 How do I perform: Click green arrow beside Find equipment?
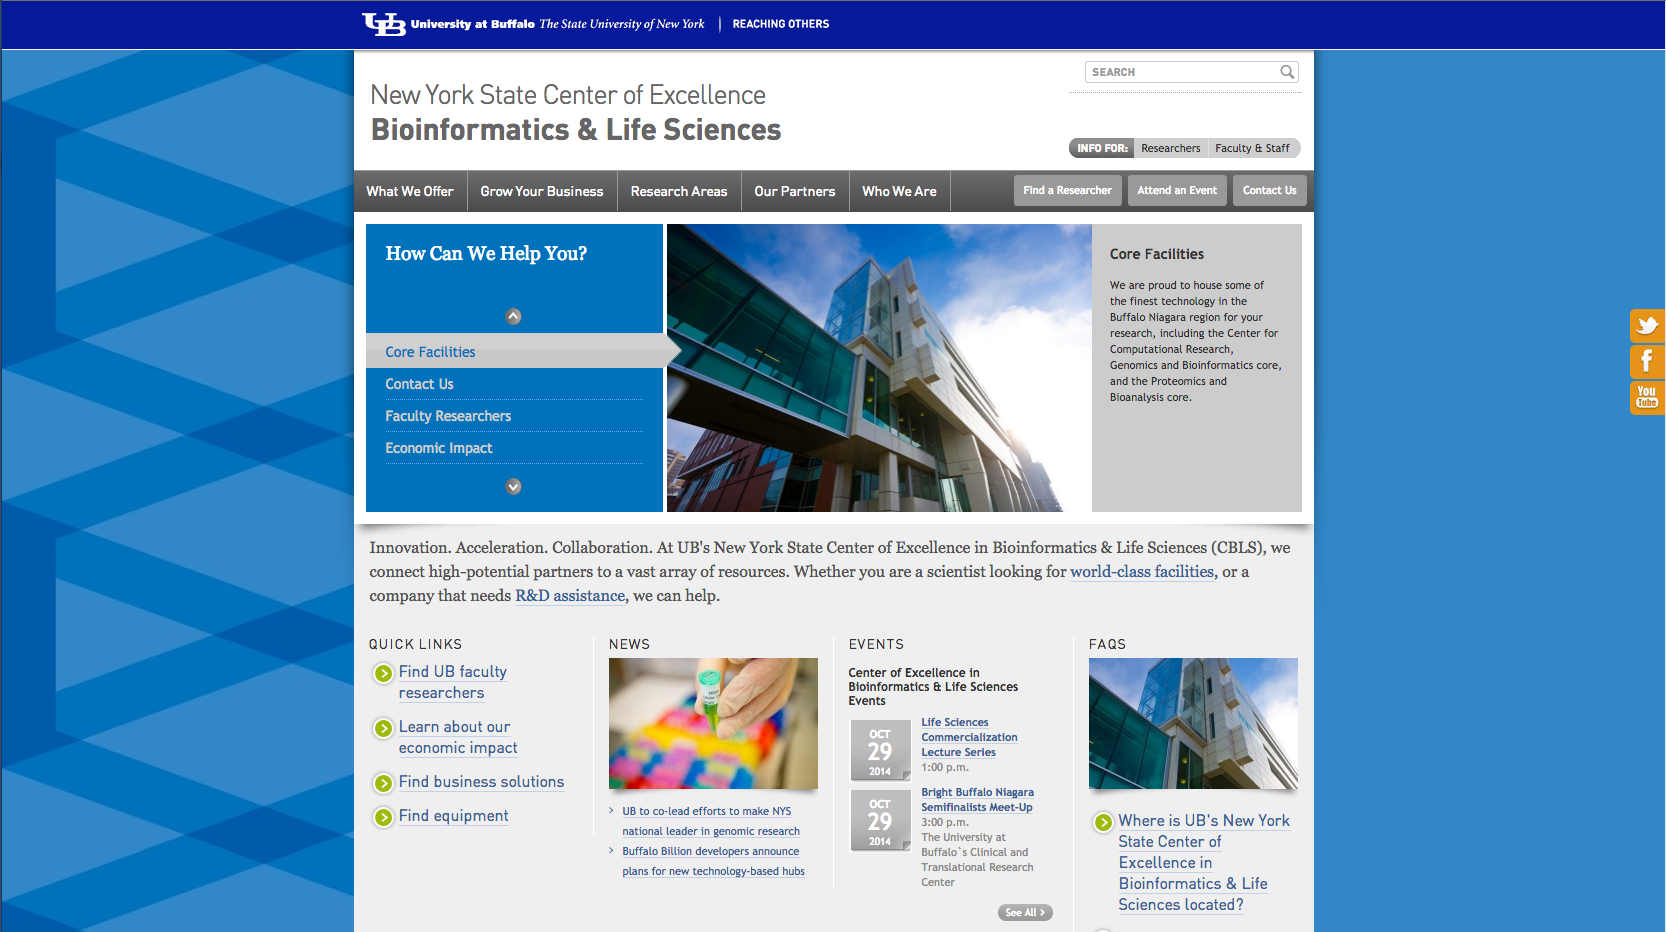[x=383, y=817]
